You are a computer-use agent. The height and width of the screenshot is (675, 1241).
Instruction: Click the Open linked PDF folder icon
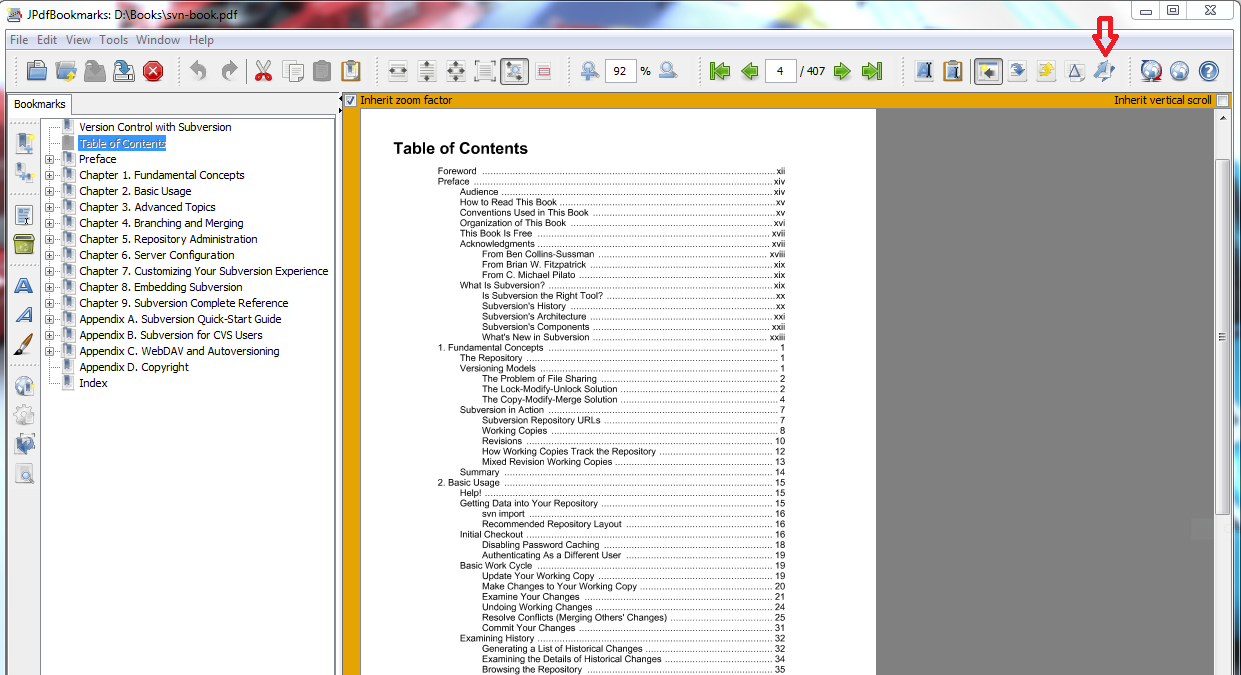(x=66, y=71)
